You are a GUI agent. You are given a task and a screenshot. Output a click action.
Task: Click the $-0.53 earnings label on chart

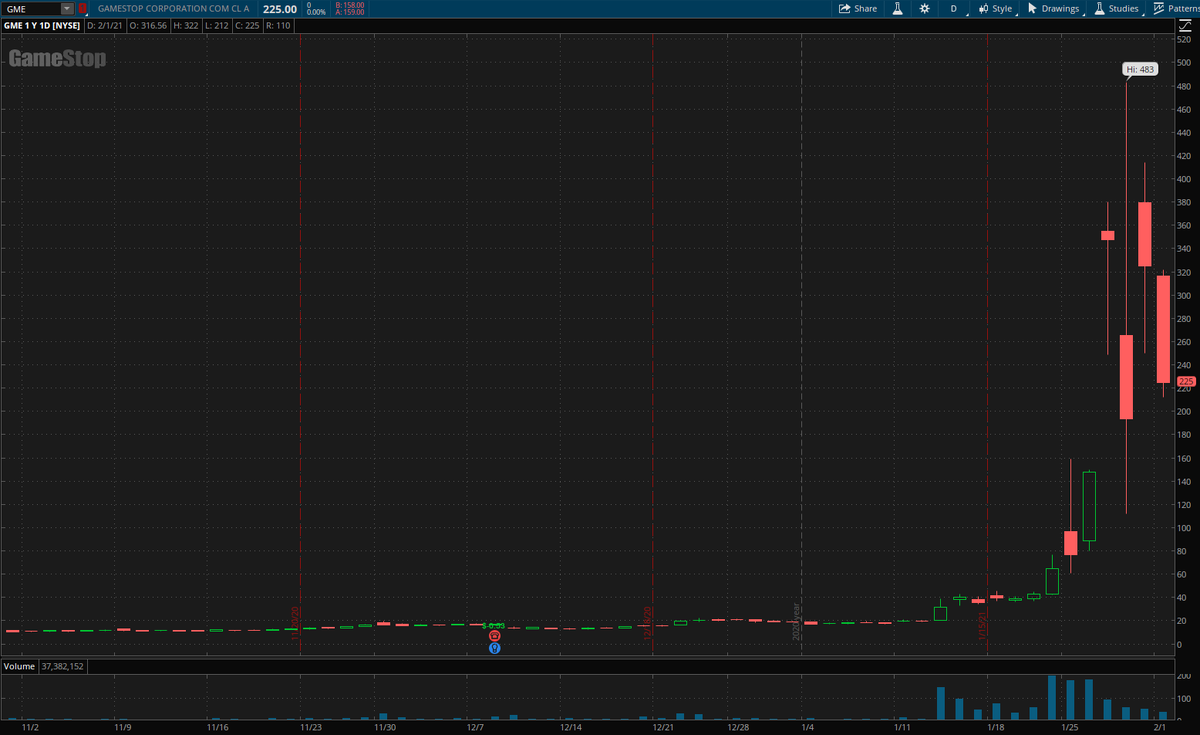494,625
